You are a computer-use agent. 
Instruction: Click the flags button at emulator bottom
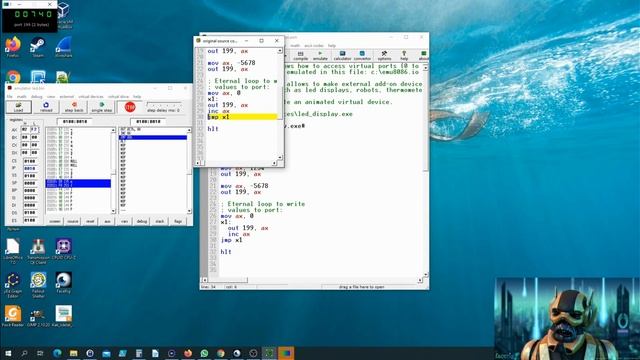[178, 221]
